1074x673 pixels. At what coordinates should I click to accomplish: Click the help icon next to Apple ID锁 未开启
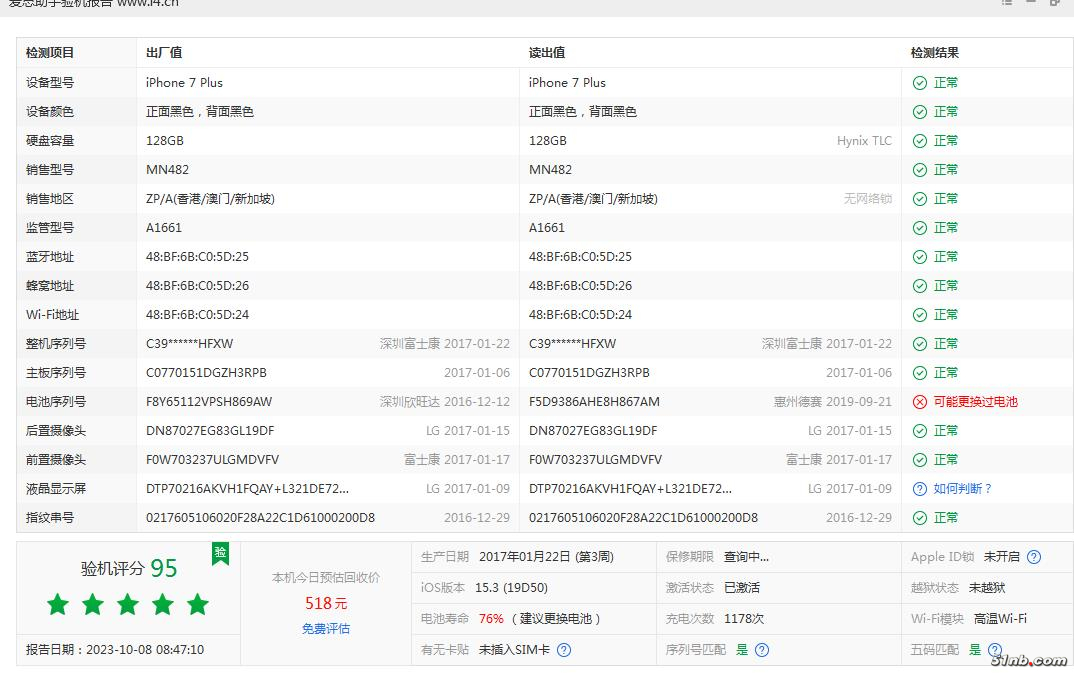1034,557
